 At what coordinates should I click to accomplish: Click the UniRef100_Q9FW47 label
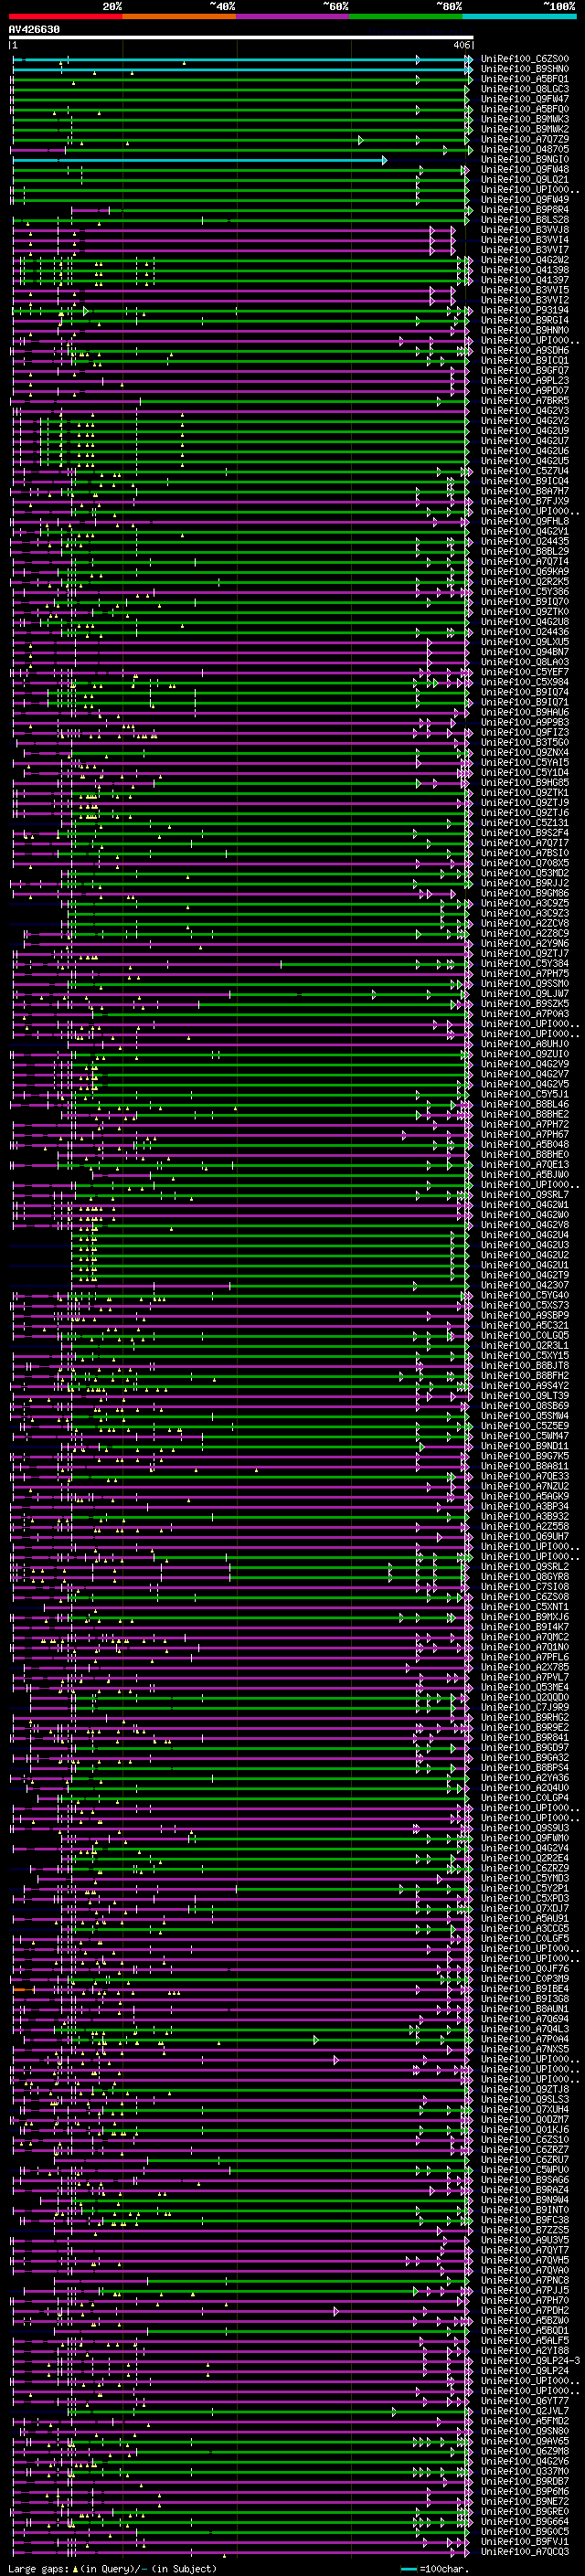[525, 100]
